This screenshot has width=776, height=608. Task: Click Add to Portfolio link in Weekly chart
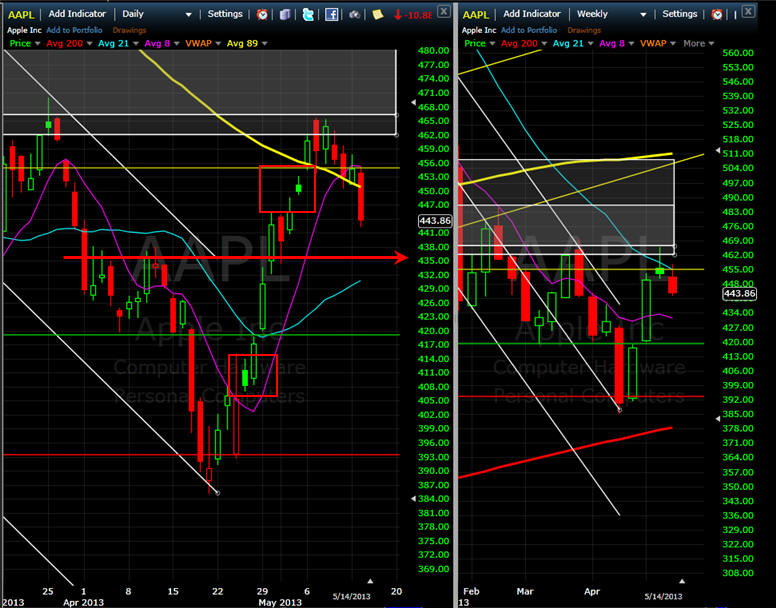[x=529, y=30]
